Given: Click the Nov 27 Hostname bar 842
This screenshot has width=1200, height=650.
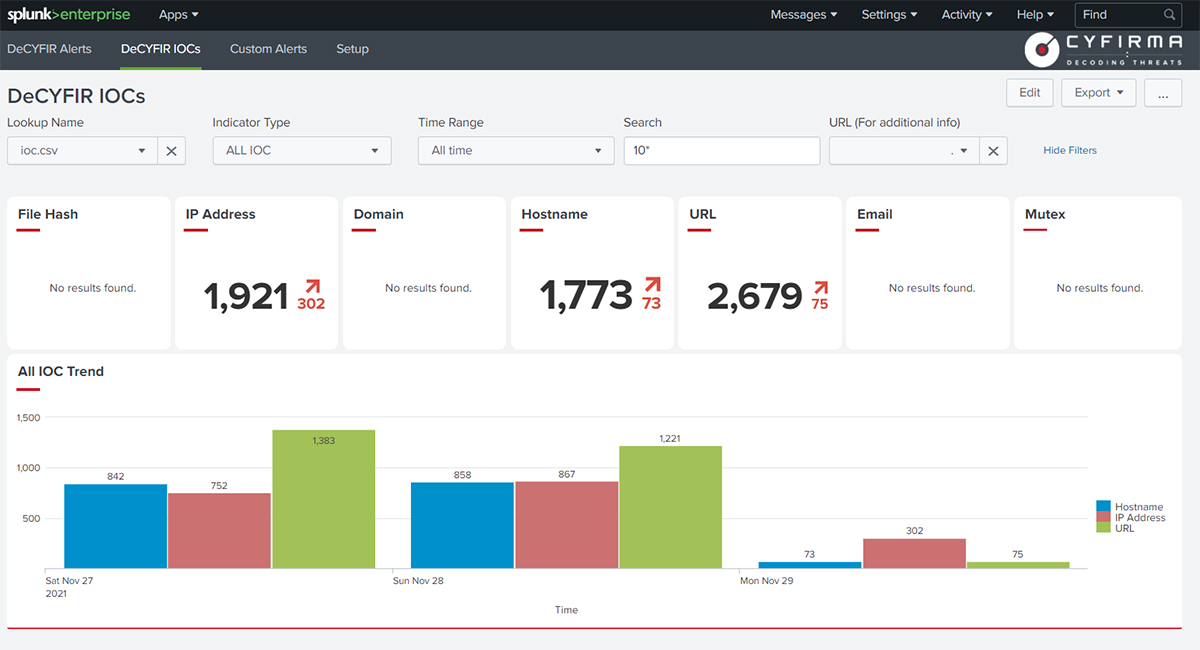Looking at the screenshot, I should pos(116,526).
